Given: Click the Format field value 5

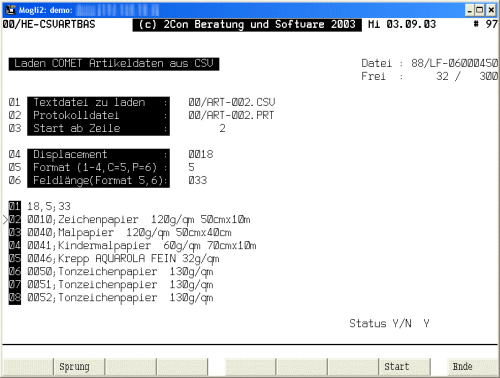Looking at the screenshot, I should pyautogui.click(x=191, y=167).
